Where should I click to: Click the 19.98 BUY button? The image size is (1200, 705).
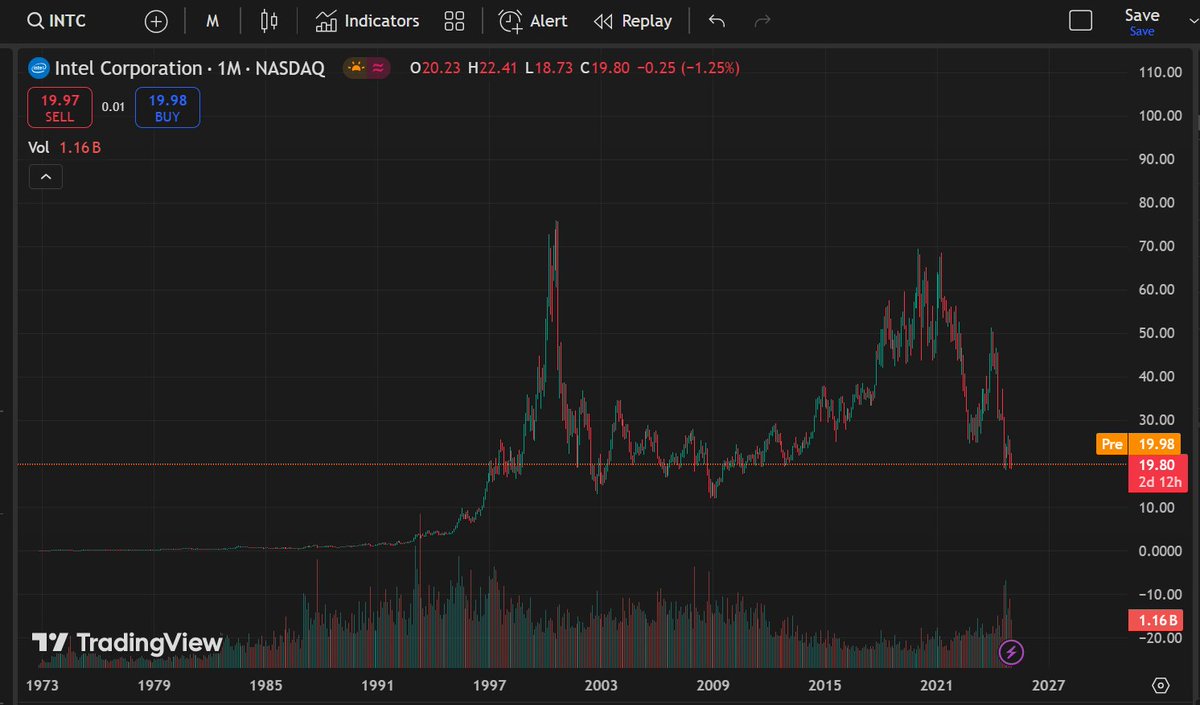coord(167,107)
